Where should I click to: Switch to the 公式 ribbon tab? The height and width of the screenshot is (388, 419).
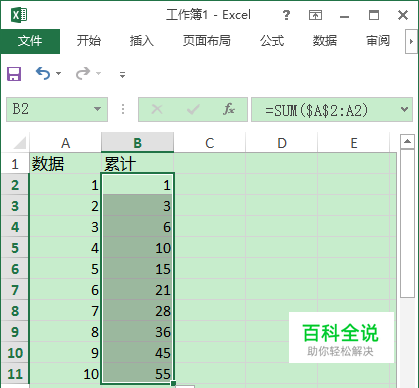point(272,41)
